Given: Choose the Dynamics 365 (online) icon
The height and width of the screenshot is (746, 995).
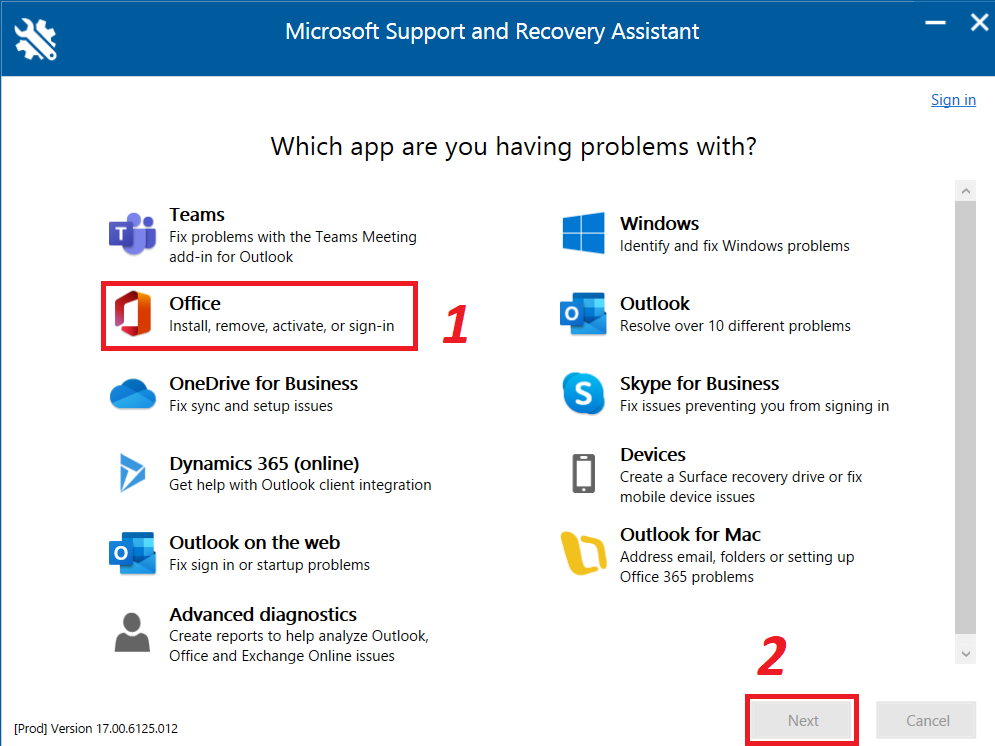Looking at the screenshot, I should coord(133,473).
